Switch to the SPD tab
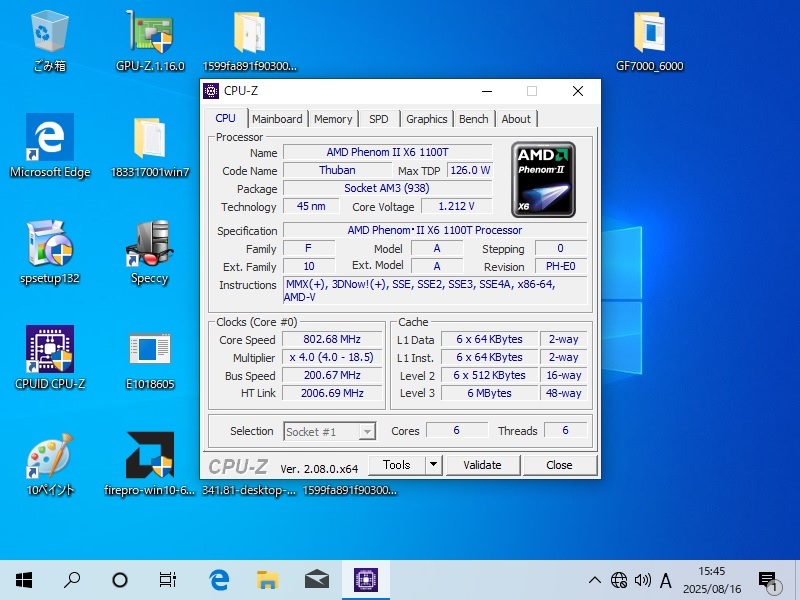The width and height of the screenshot is (800, 600). (379, 119)
